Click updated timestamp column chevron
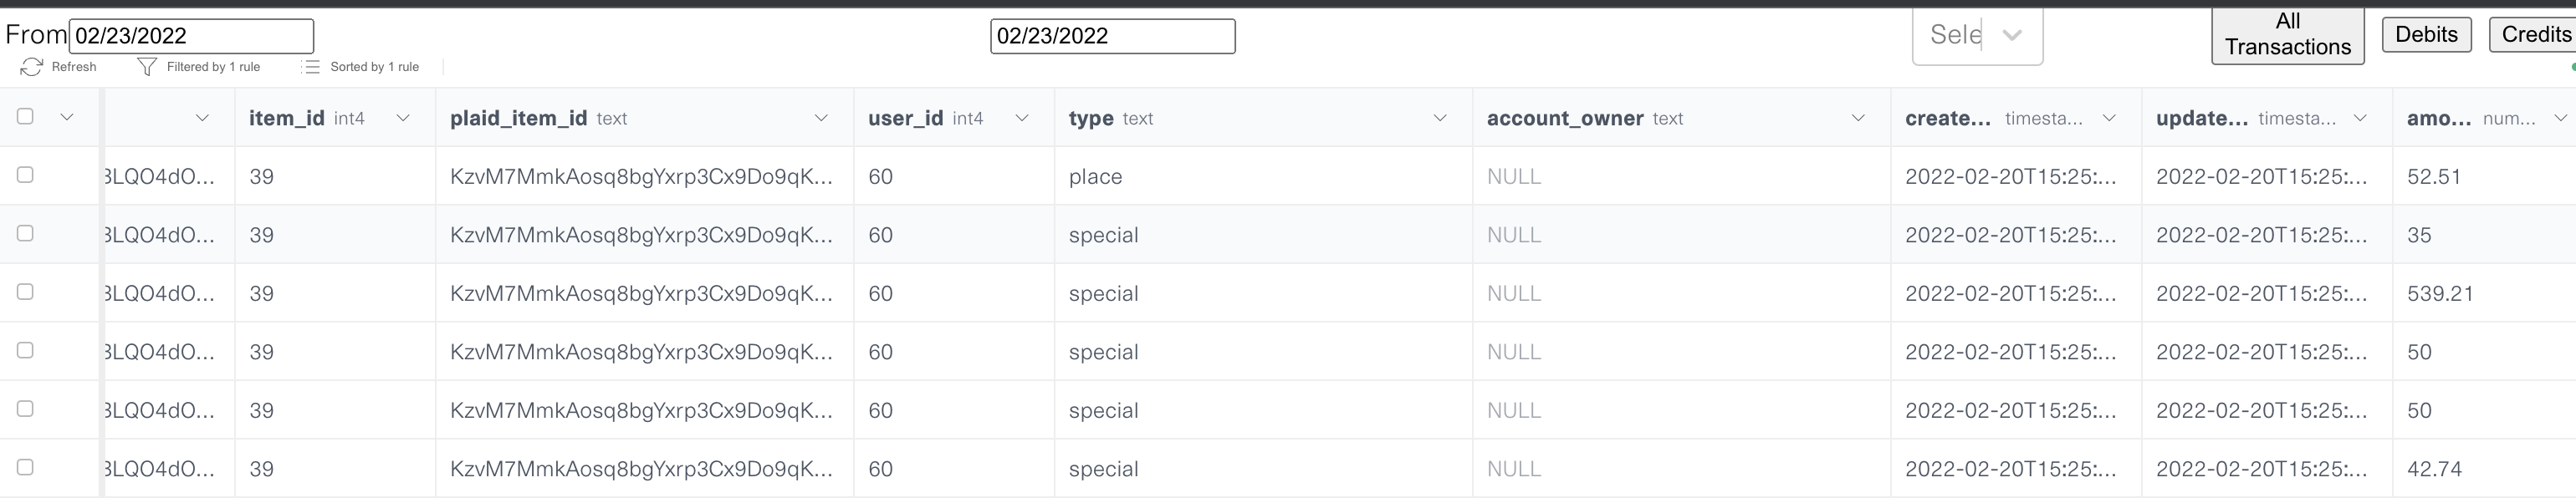The image size is (2576, 498). (x=2360, y=118)
